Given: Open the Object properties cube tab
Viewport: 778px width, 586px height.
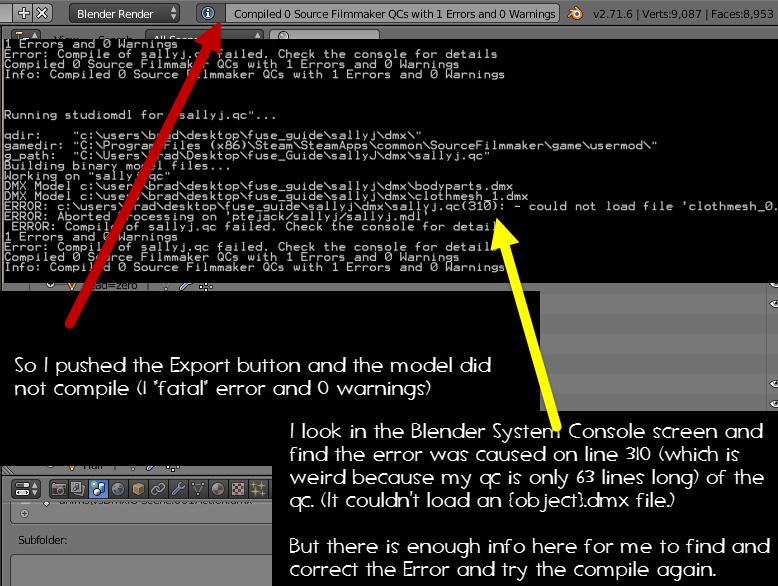Looking at the screenshot, I should tap(138, 489).
